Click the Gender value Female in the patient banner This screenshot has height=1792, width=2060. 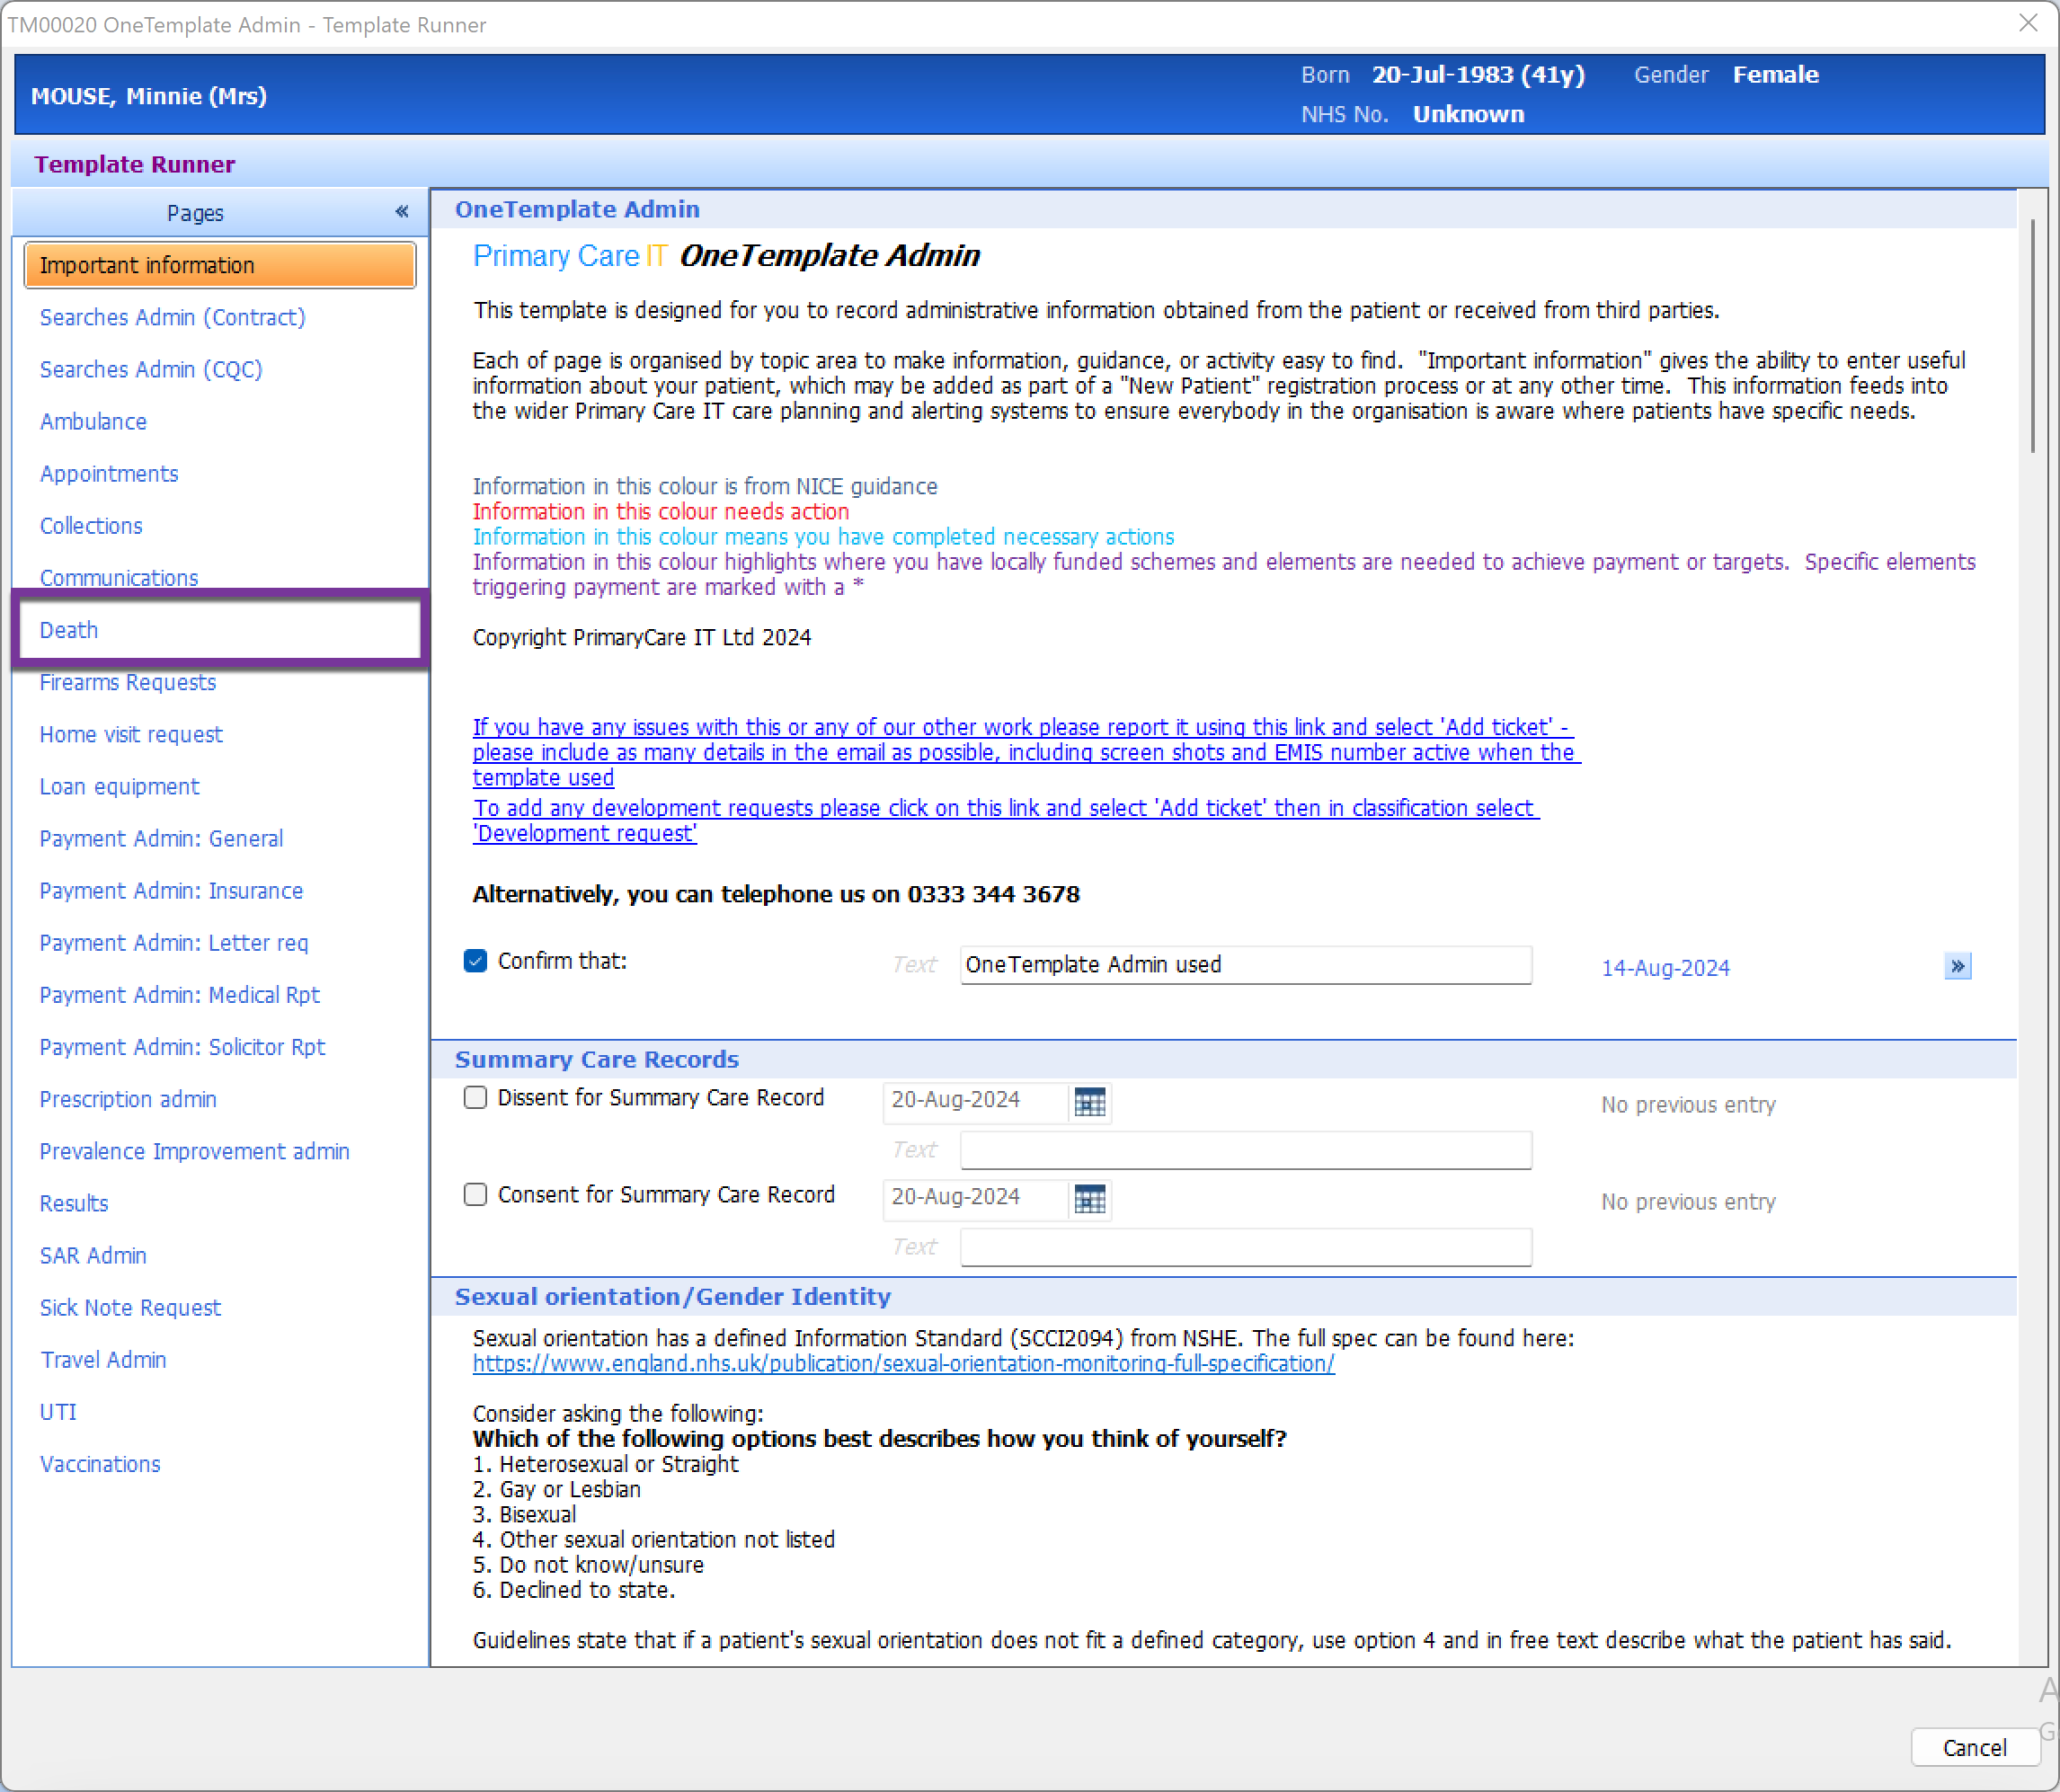1775,75
